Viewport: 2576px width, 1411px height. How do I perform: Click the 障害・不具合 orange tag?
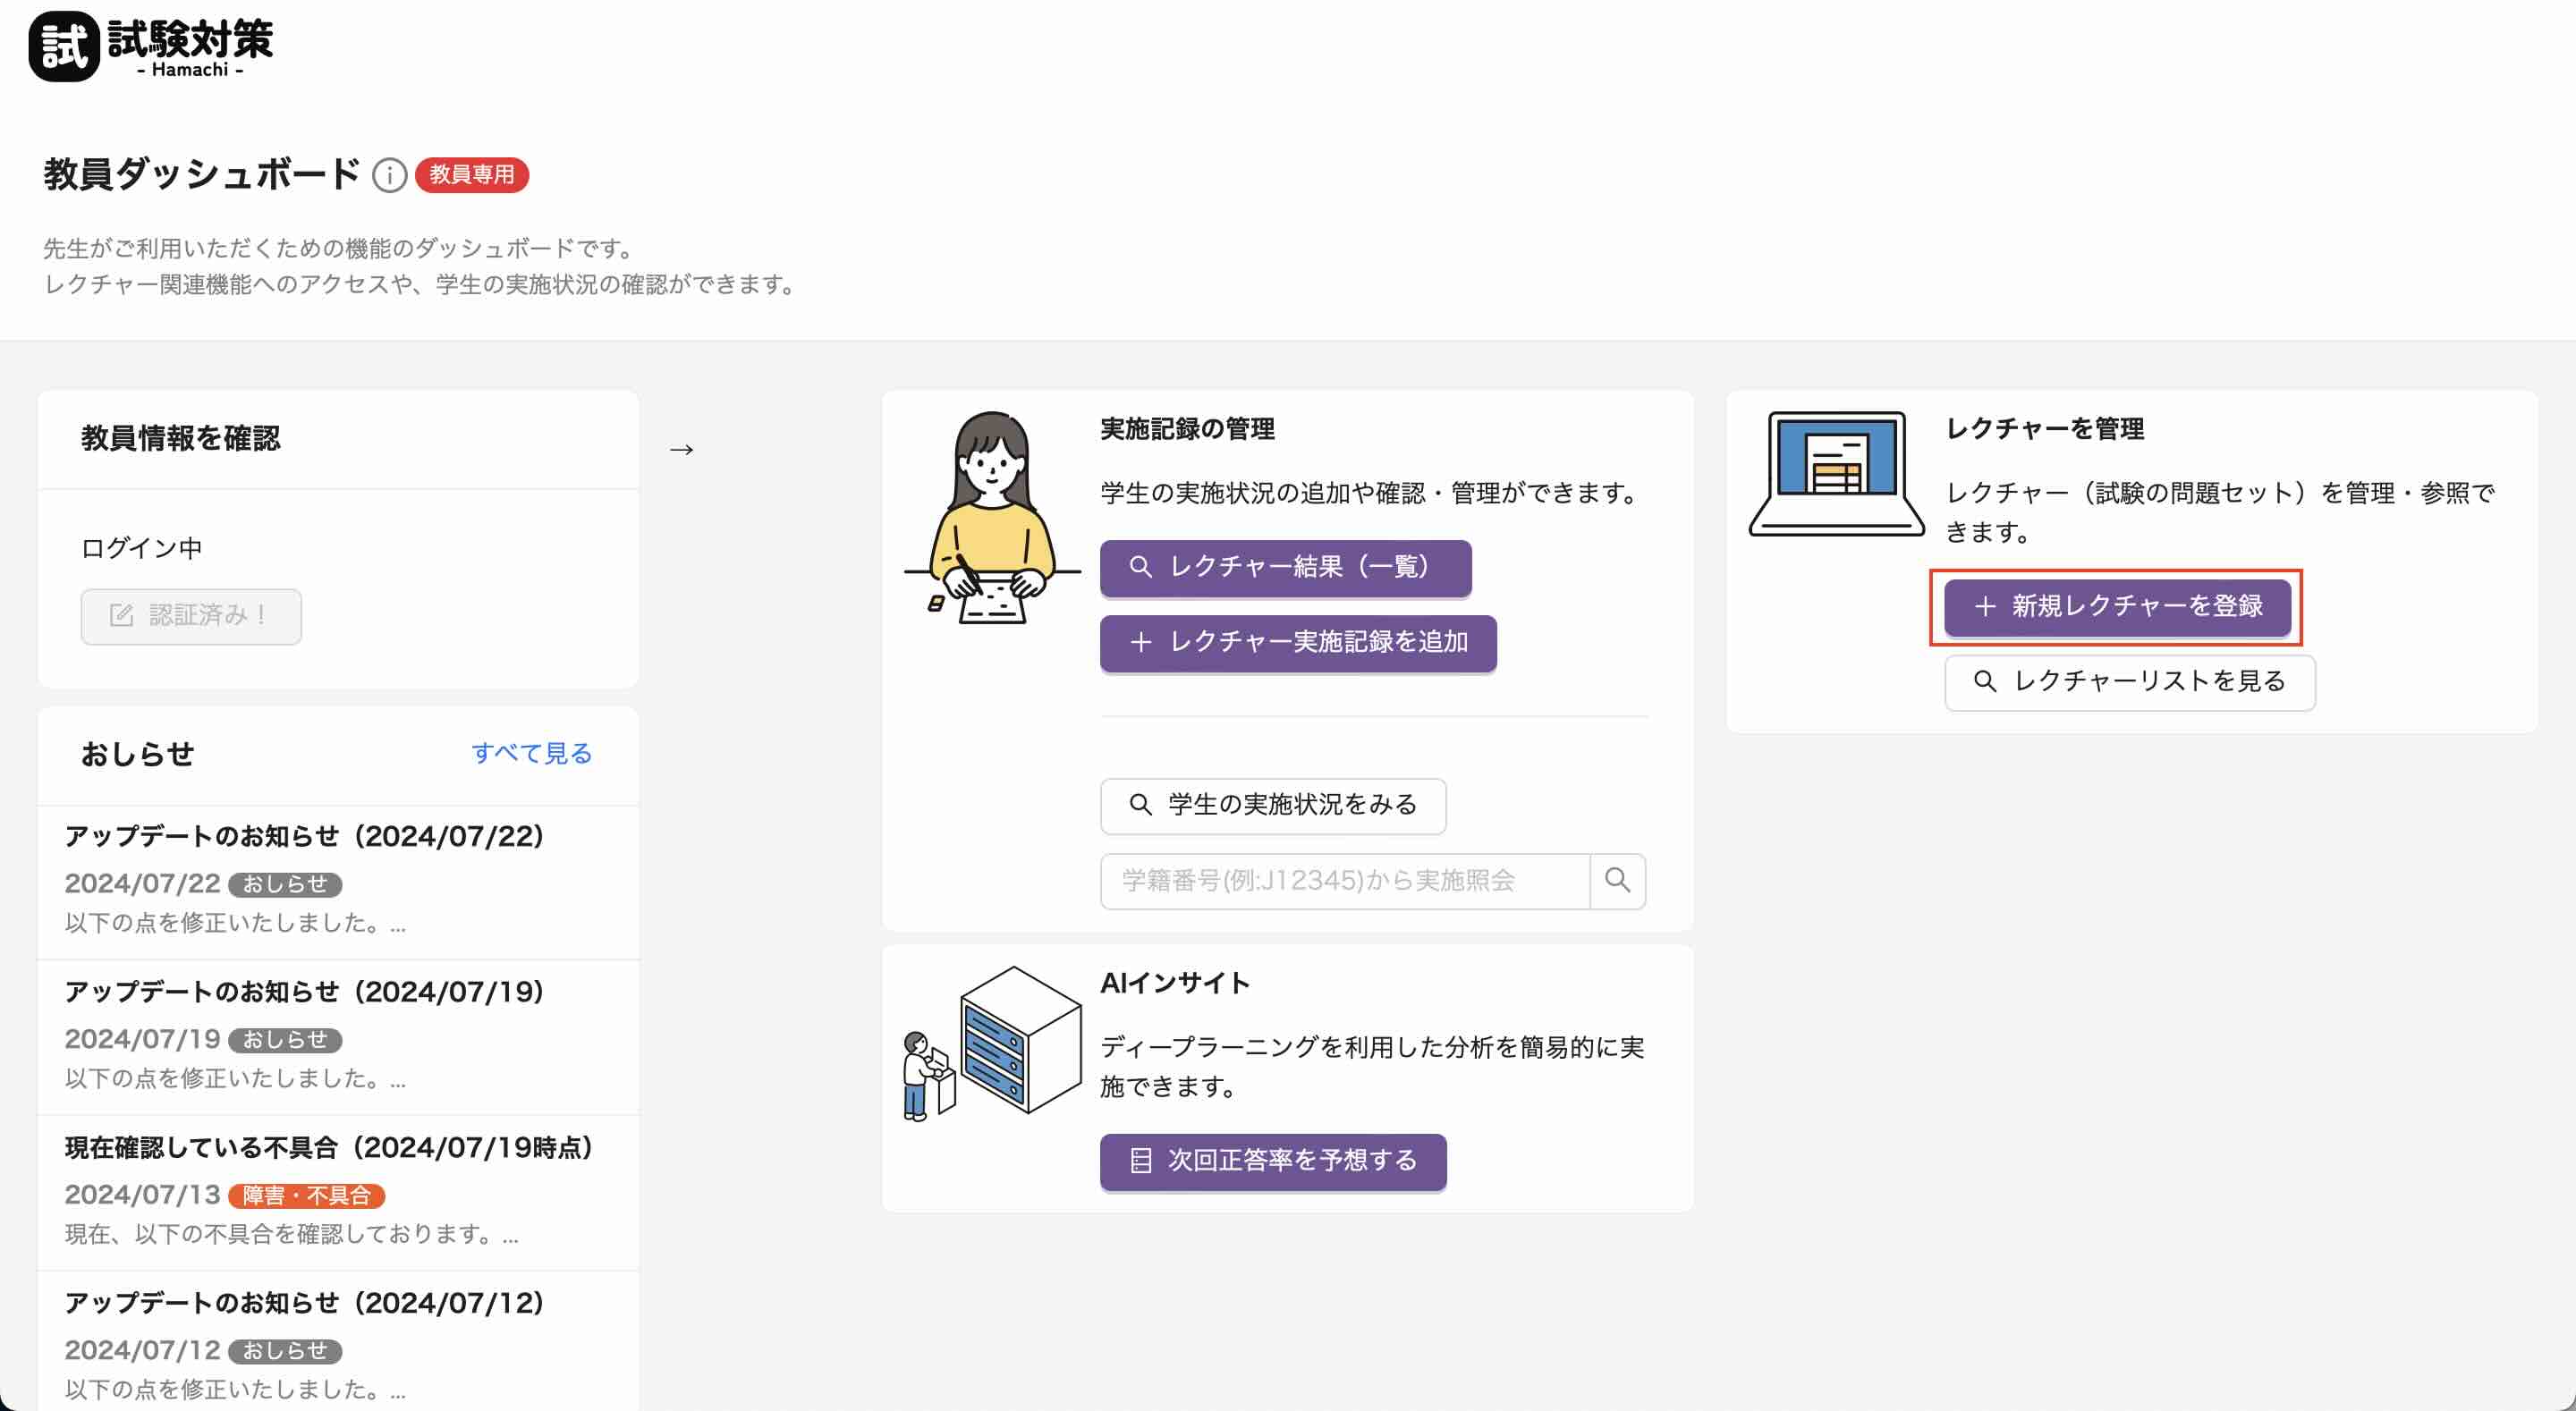click(x=306, y=1195)
